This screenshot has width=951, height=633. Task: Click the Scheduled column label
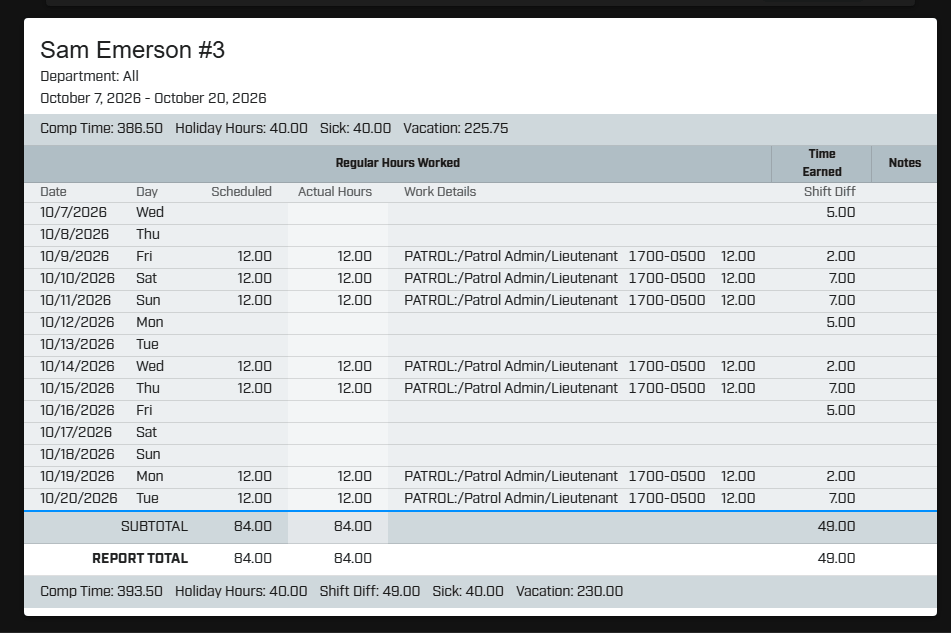pyautogui.click(x=241, y=192)
